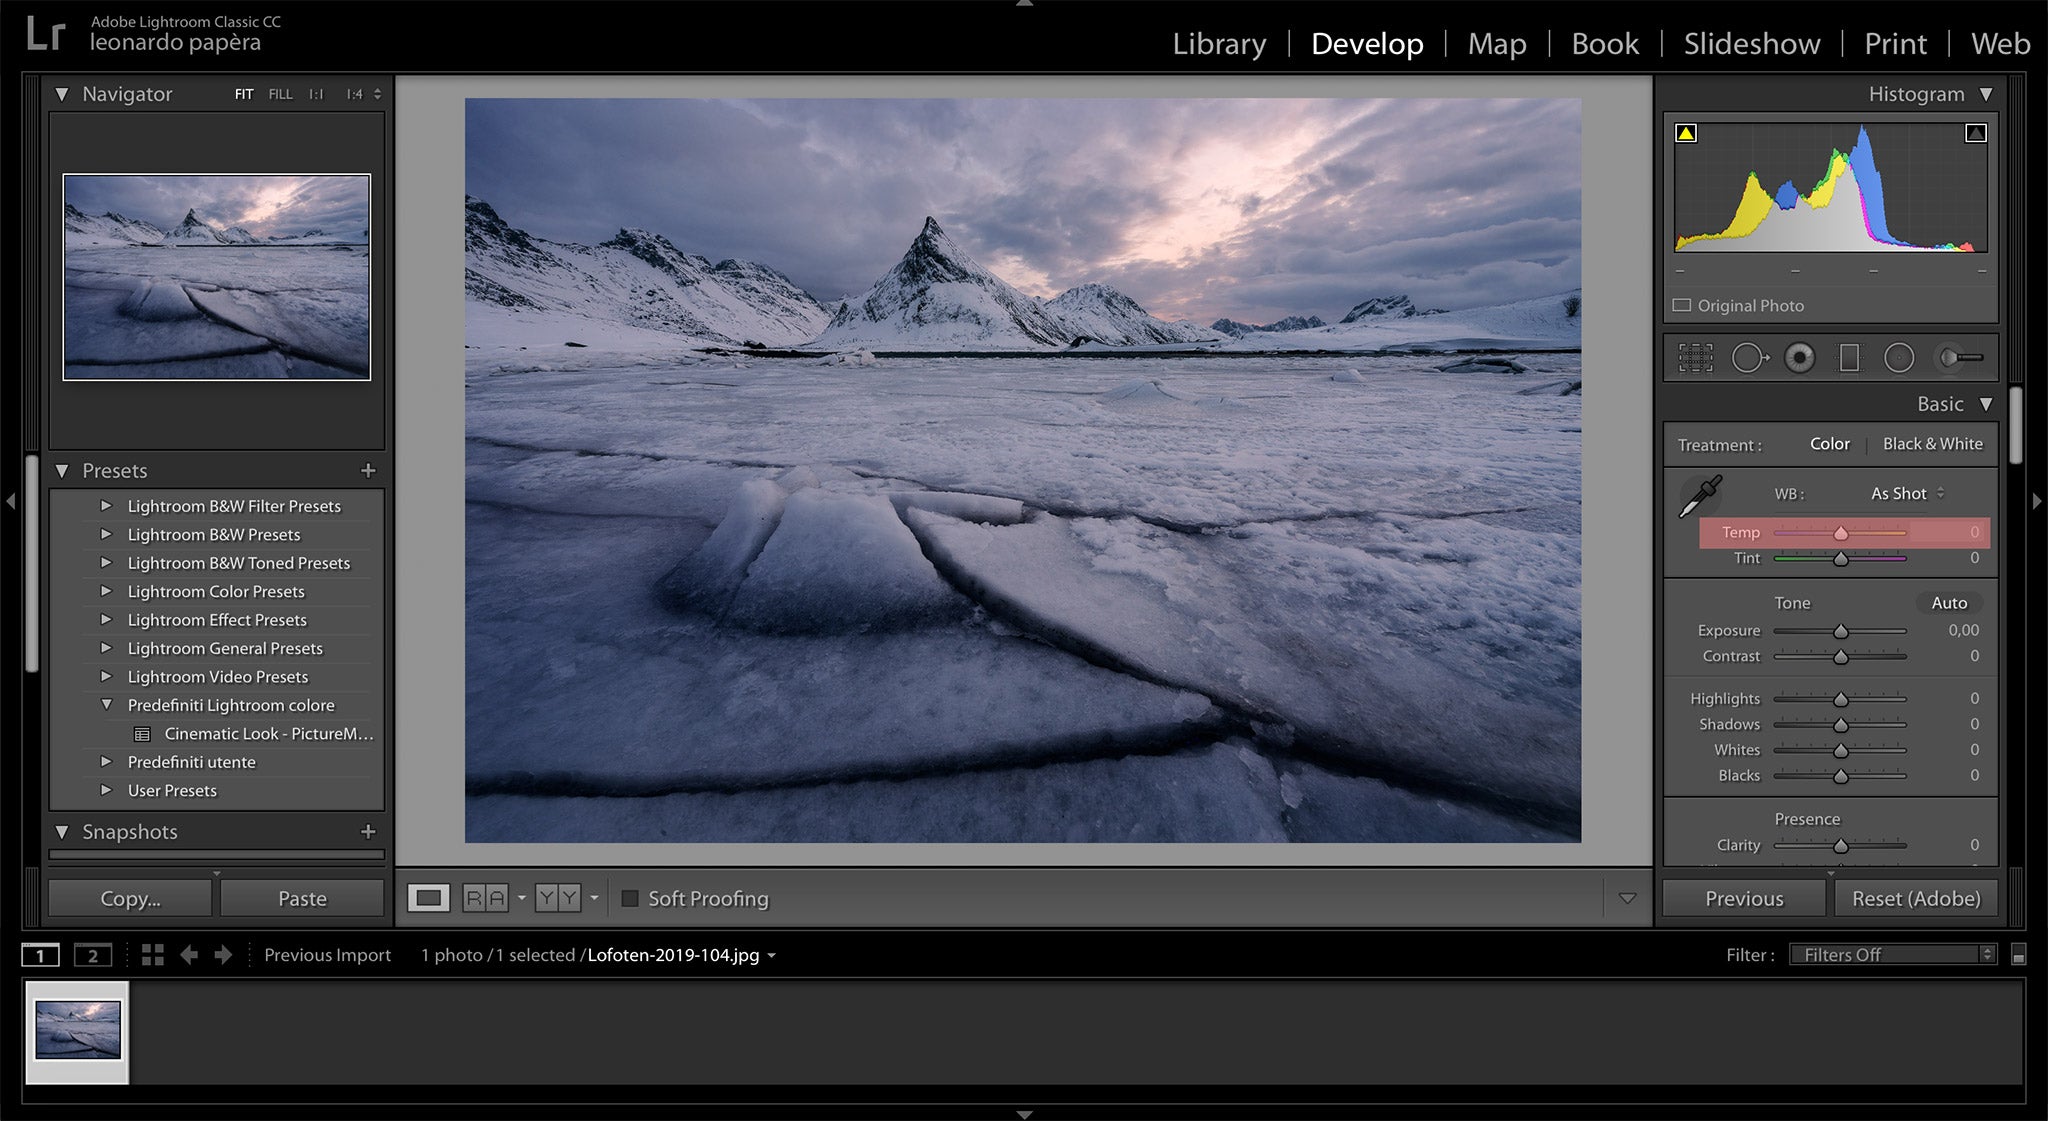
Task: Select the Crop Overlay tool
Action: click(x=1695, y=357)
